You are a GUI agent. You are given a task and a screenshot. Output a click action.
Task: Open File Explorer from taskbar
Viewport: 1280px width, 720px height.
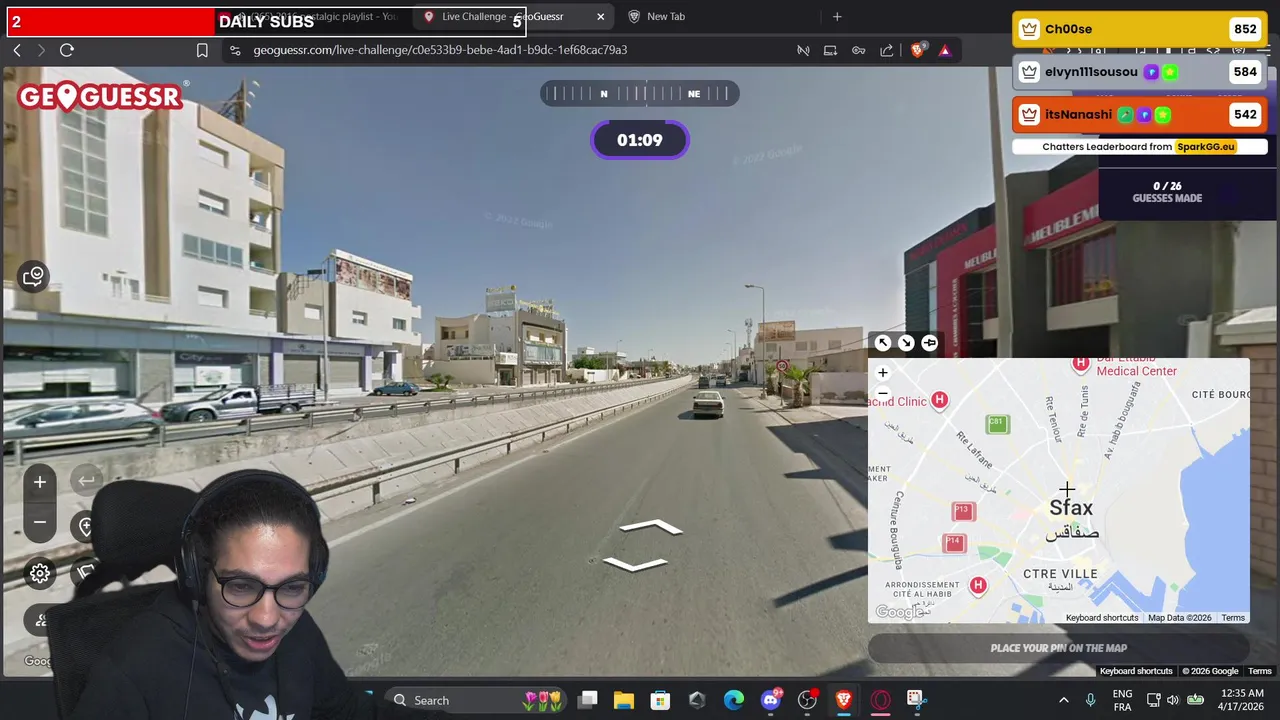[624, 700]
